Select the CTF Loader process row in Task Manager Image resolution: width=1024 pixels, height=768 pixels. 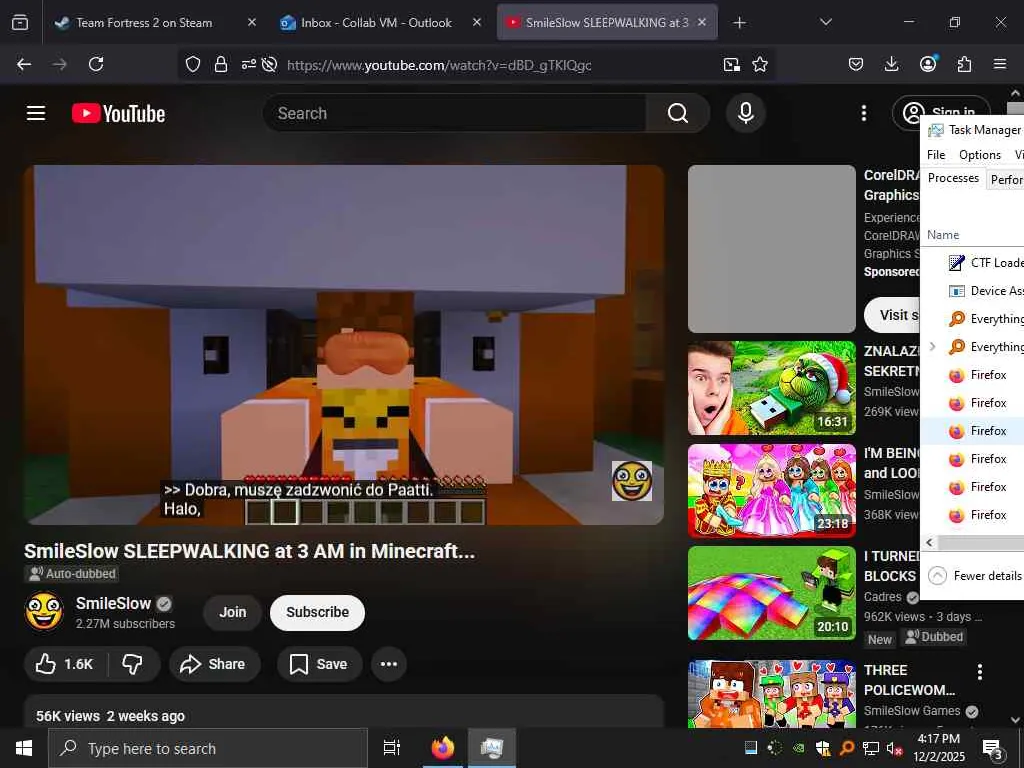972,263
